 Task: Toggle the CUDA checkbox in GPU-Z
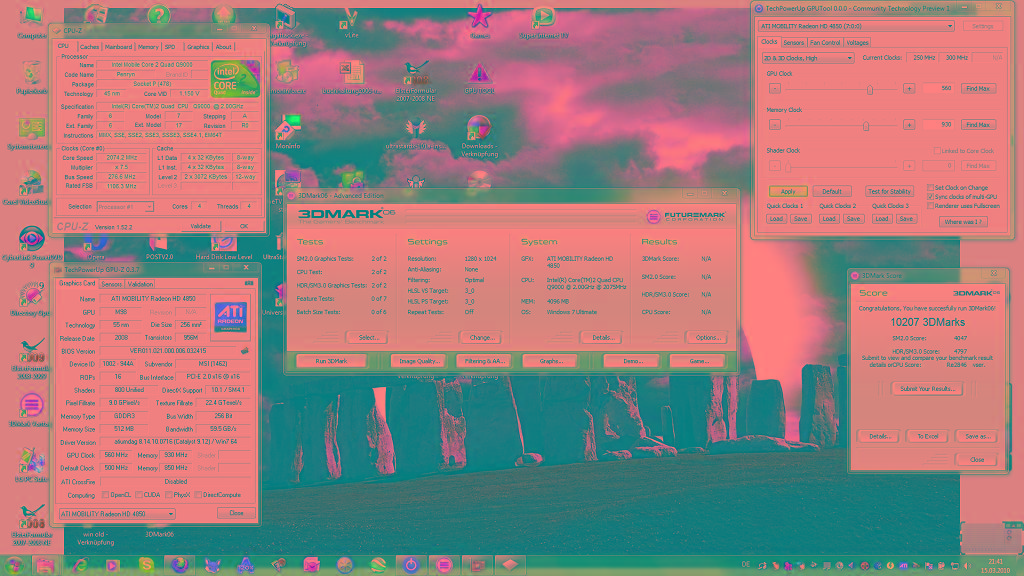click(138, 495)
